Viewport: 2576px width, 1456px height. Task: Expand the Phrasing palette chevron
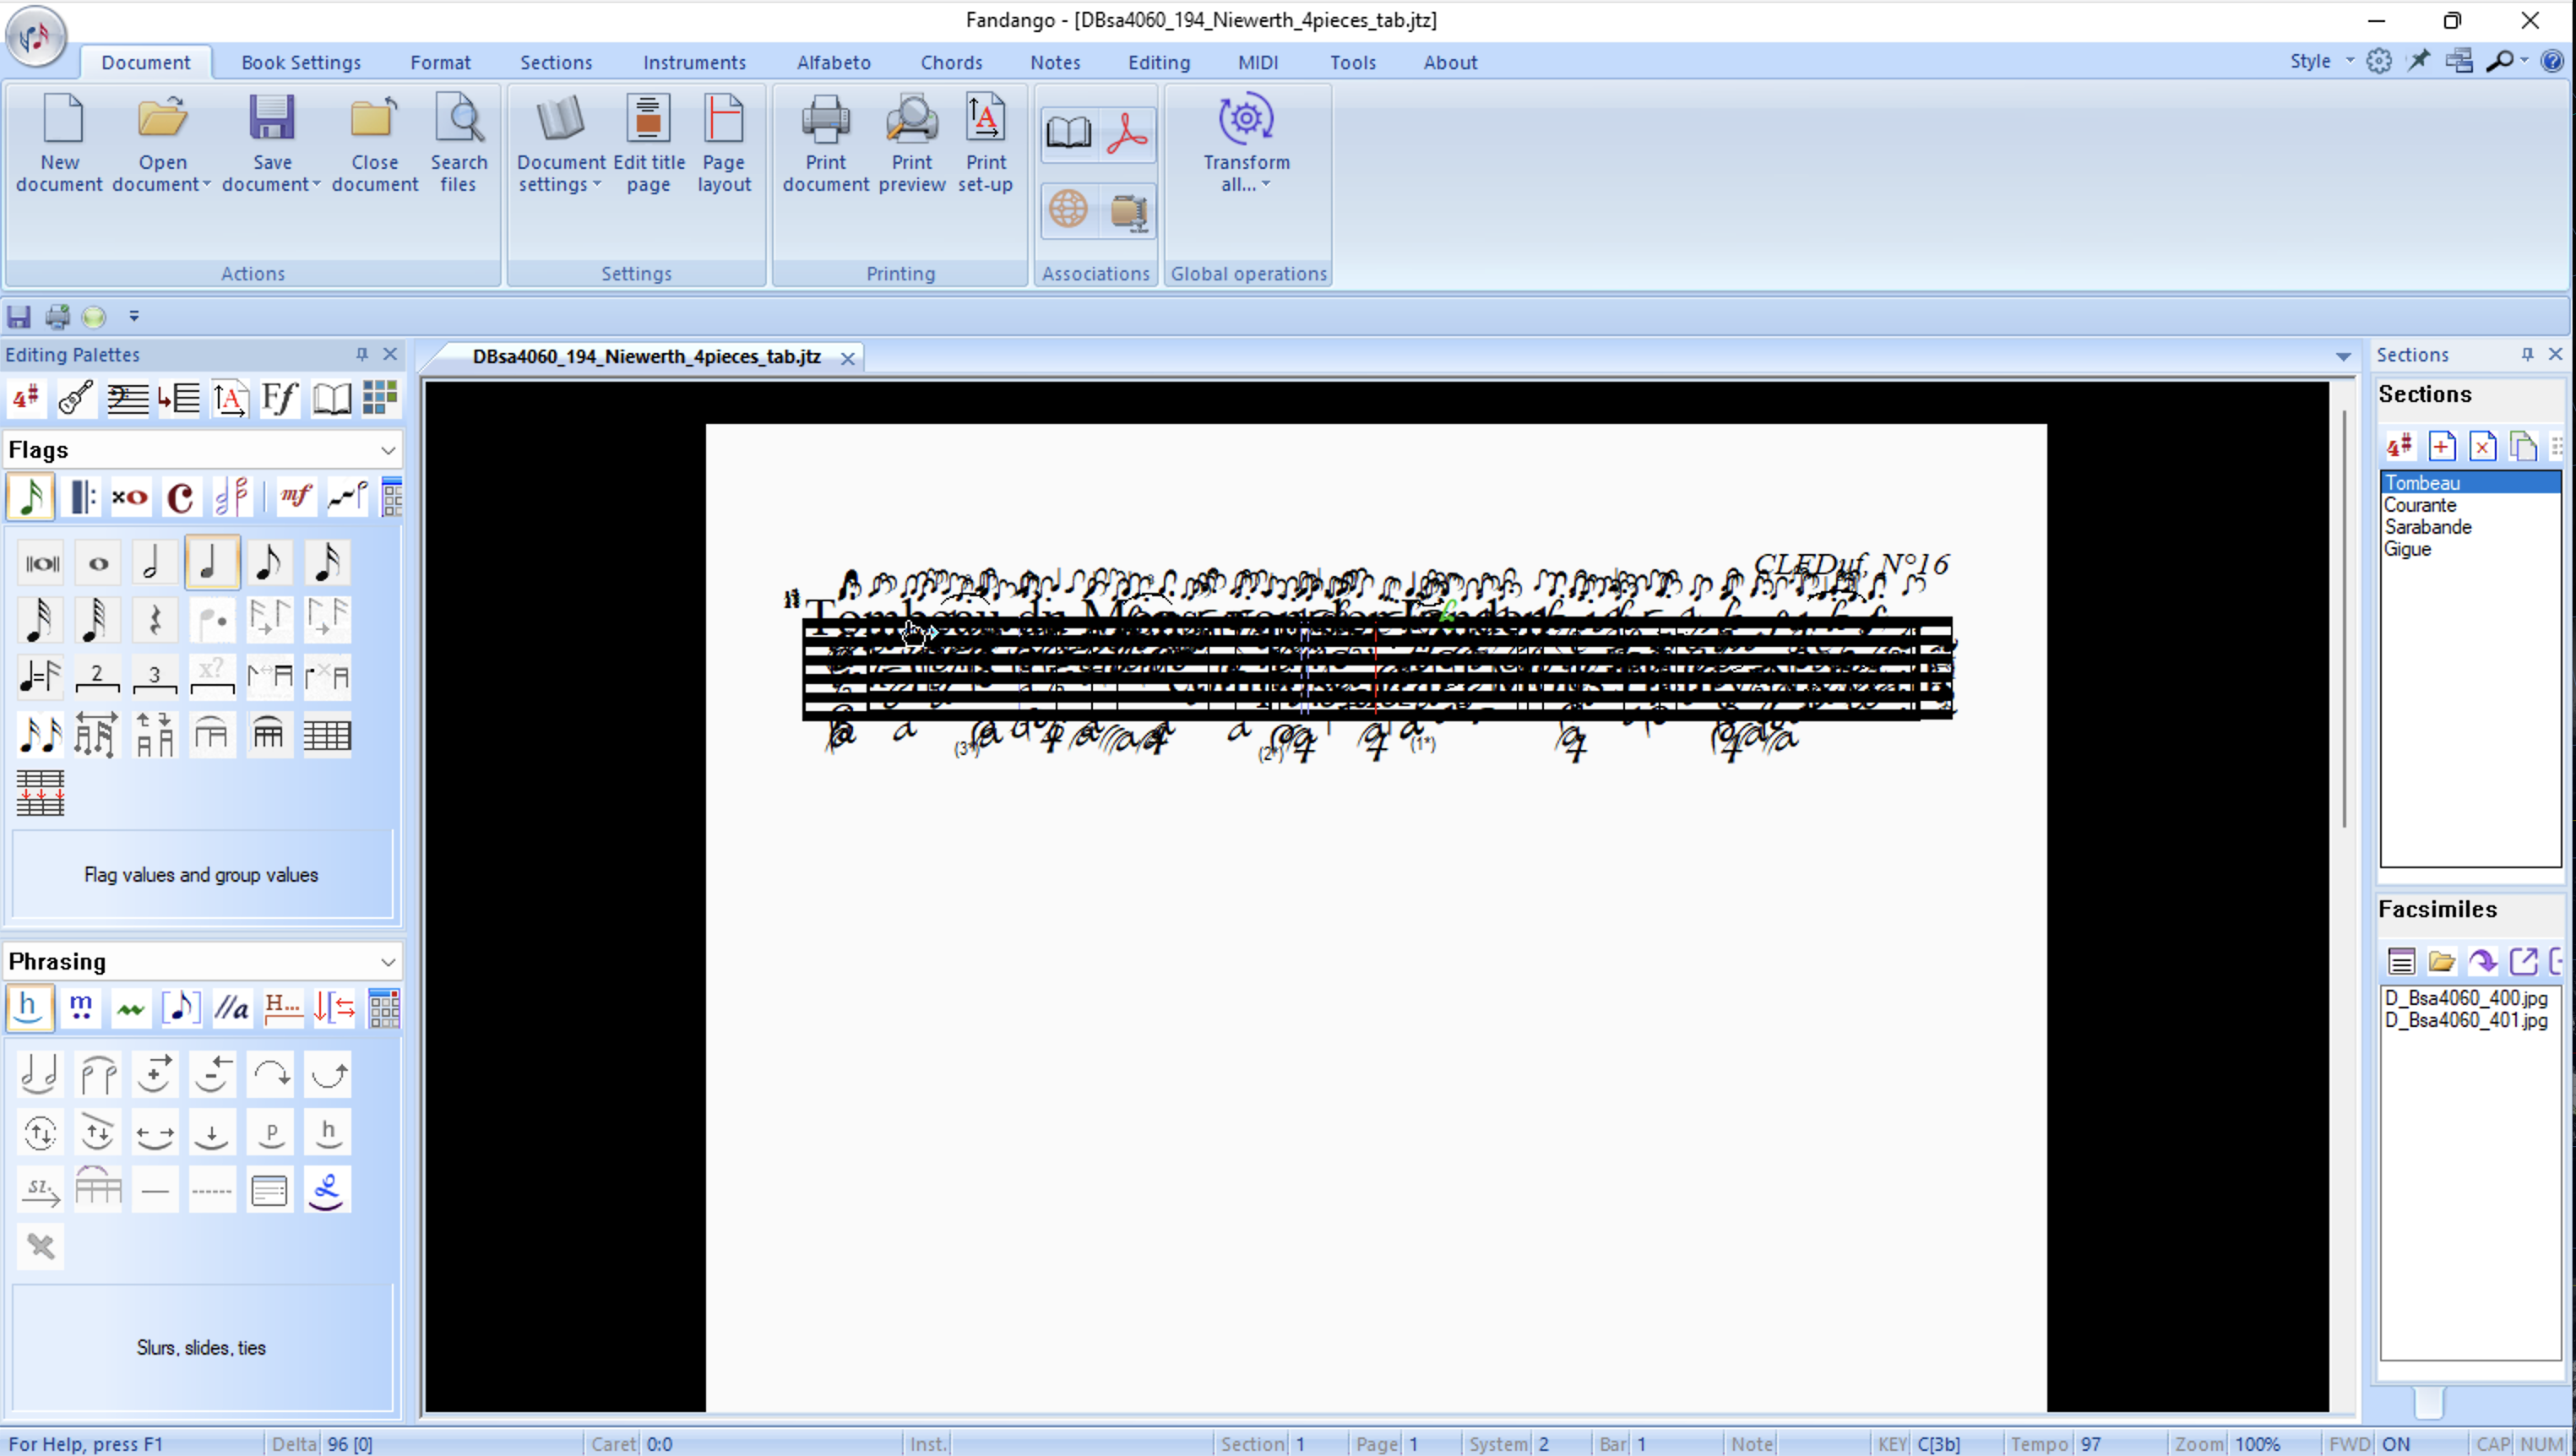[x=388, y=962]
